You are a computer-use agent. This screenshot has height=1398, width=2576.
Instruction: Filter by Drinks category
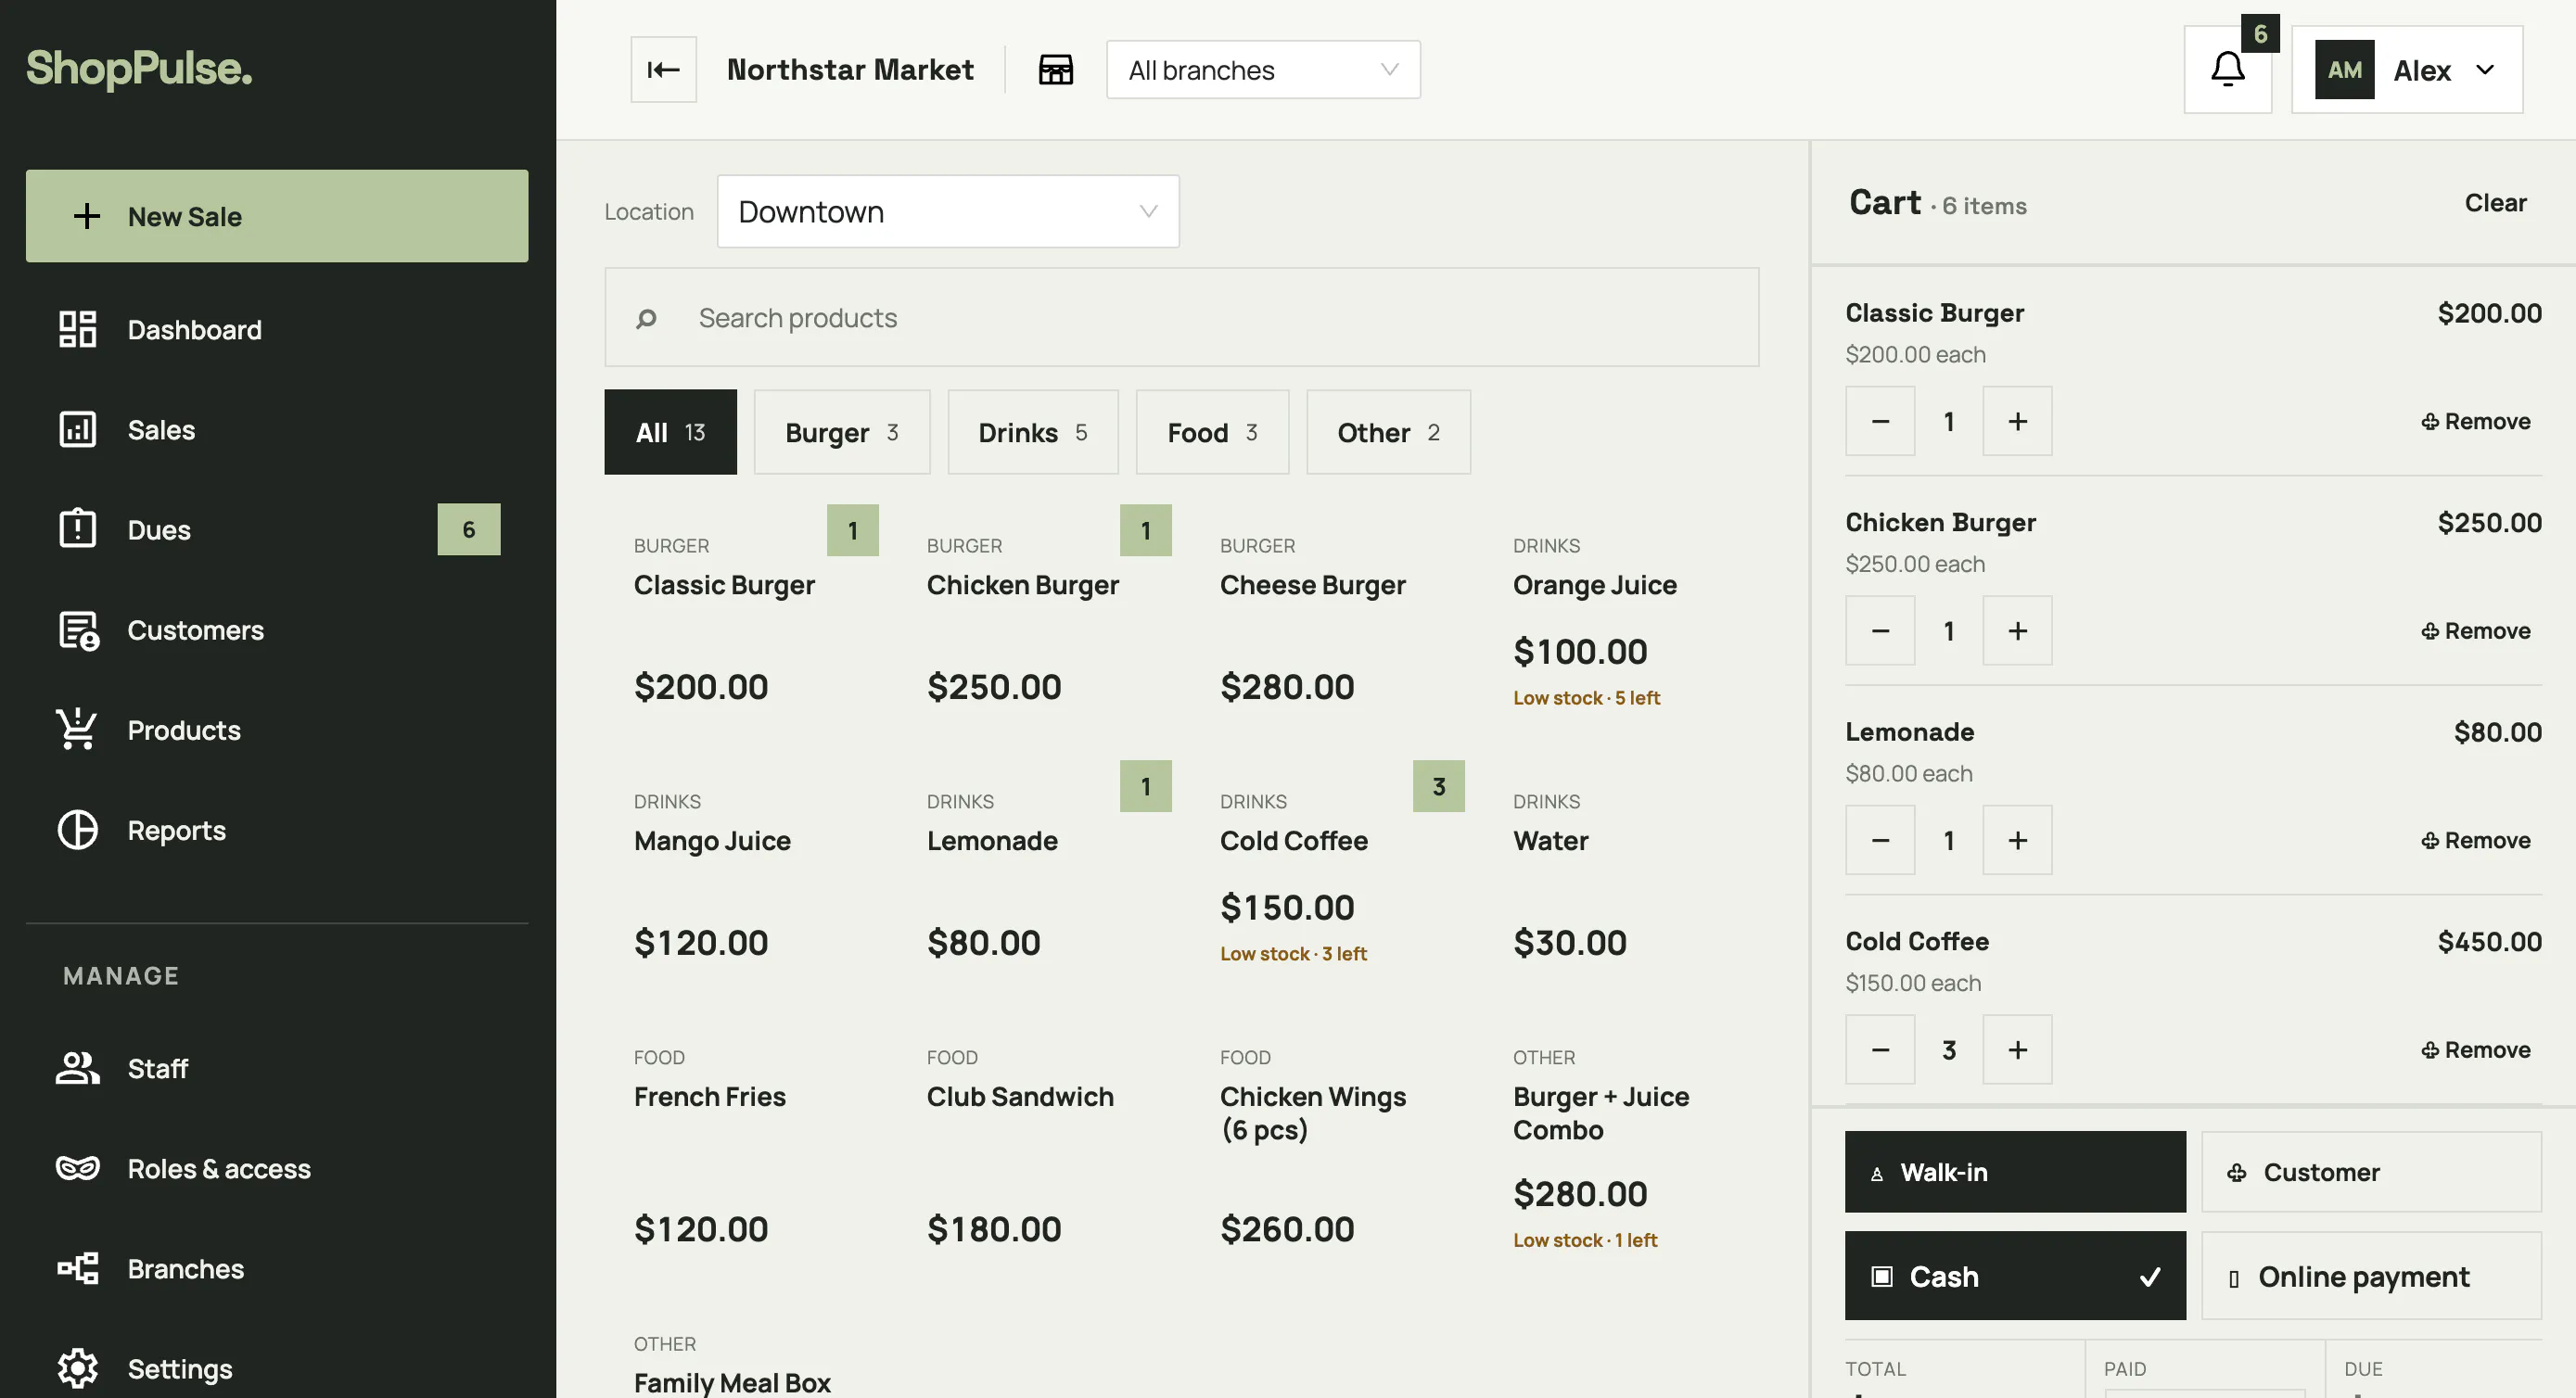coord(1032,432)
